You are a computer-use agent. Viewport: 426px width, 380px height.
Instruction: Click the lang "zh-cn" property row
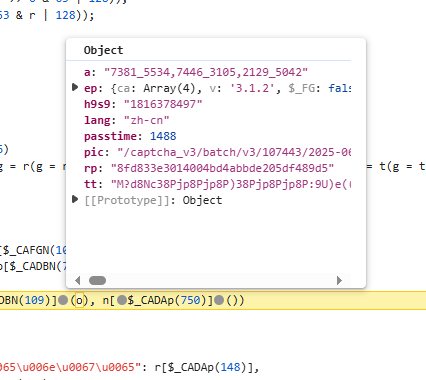[x=127, y=120]
